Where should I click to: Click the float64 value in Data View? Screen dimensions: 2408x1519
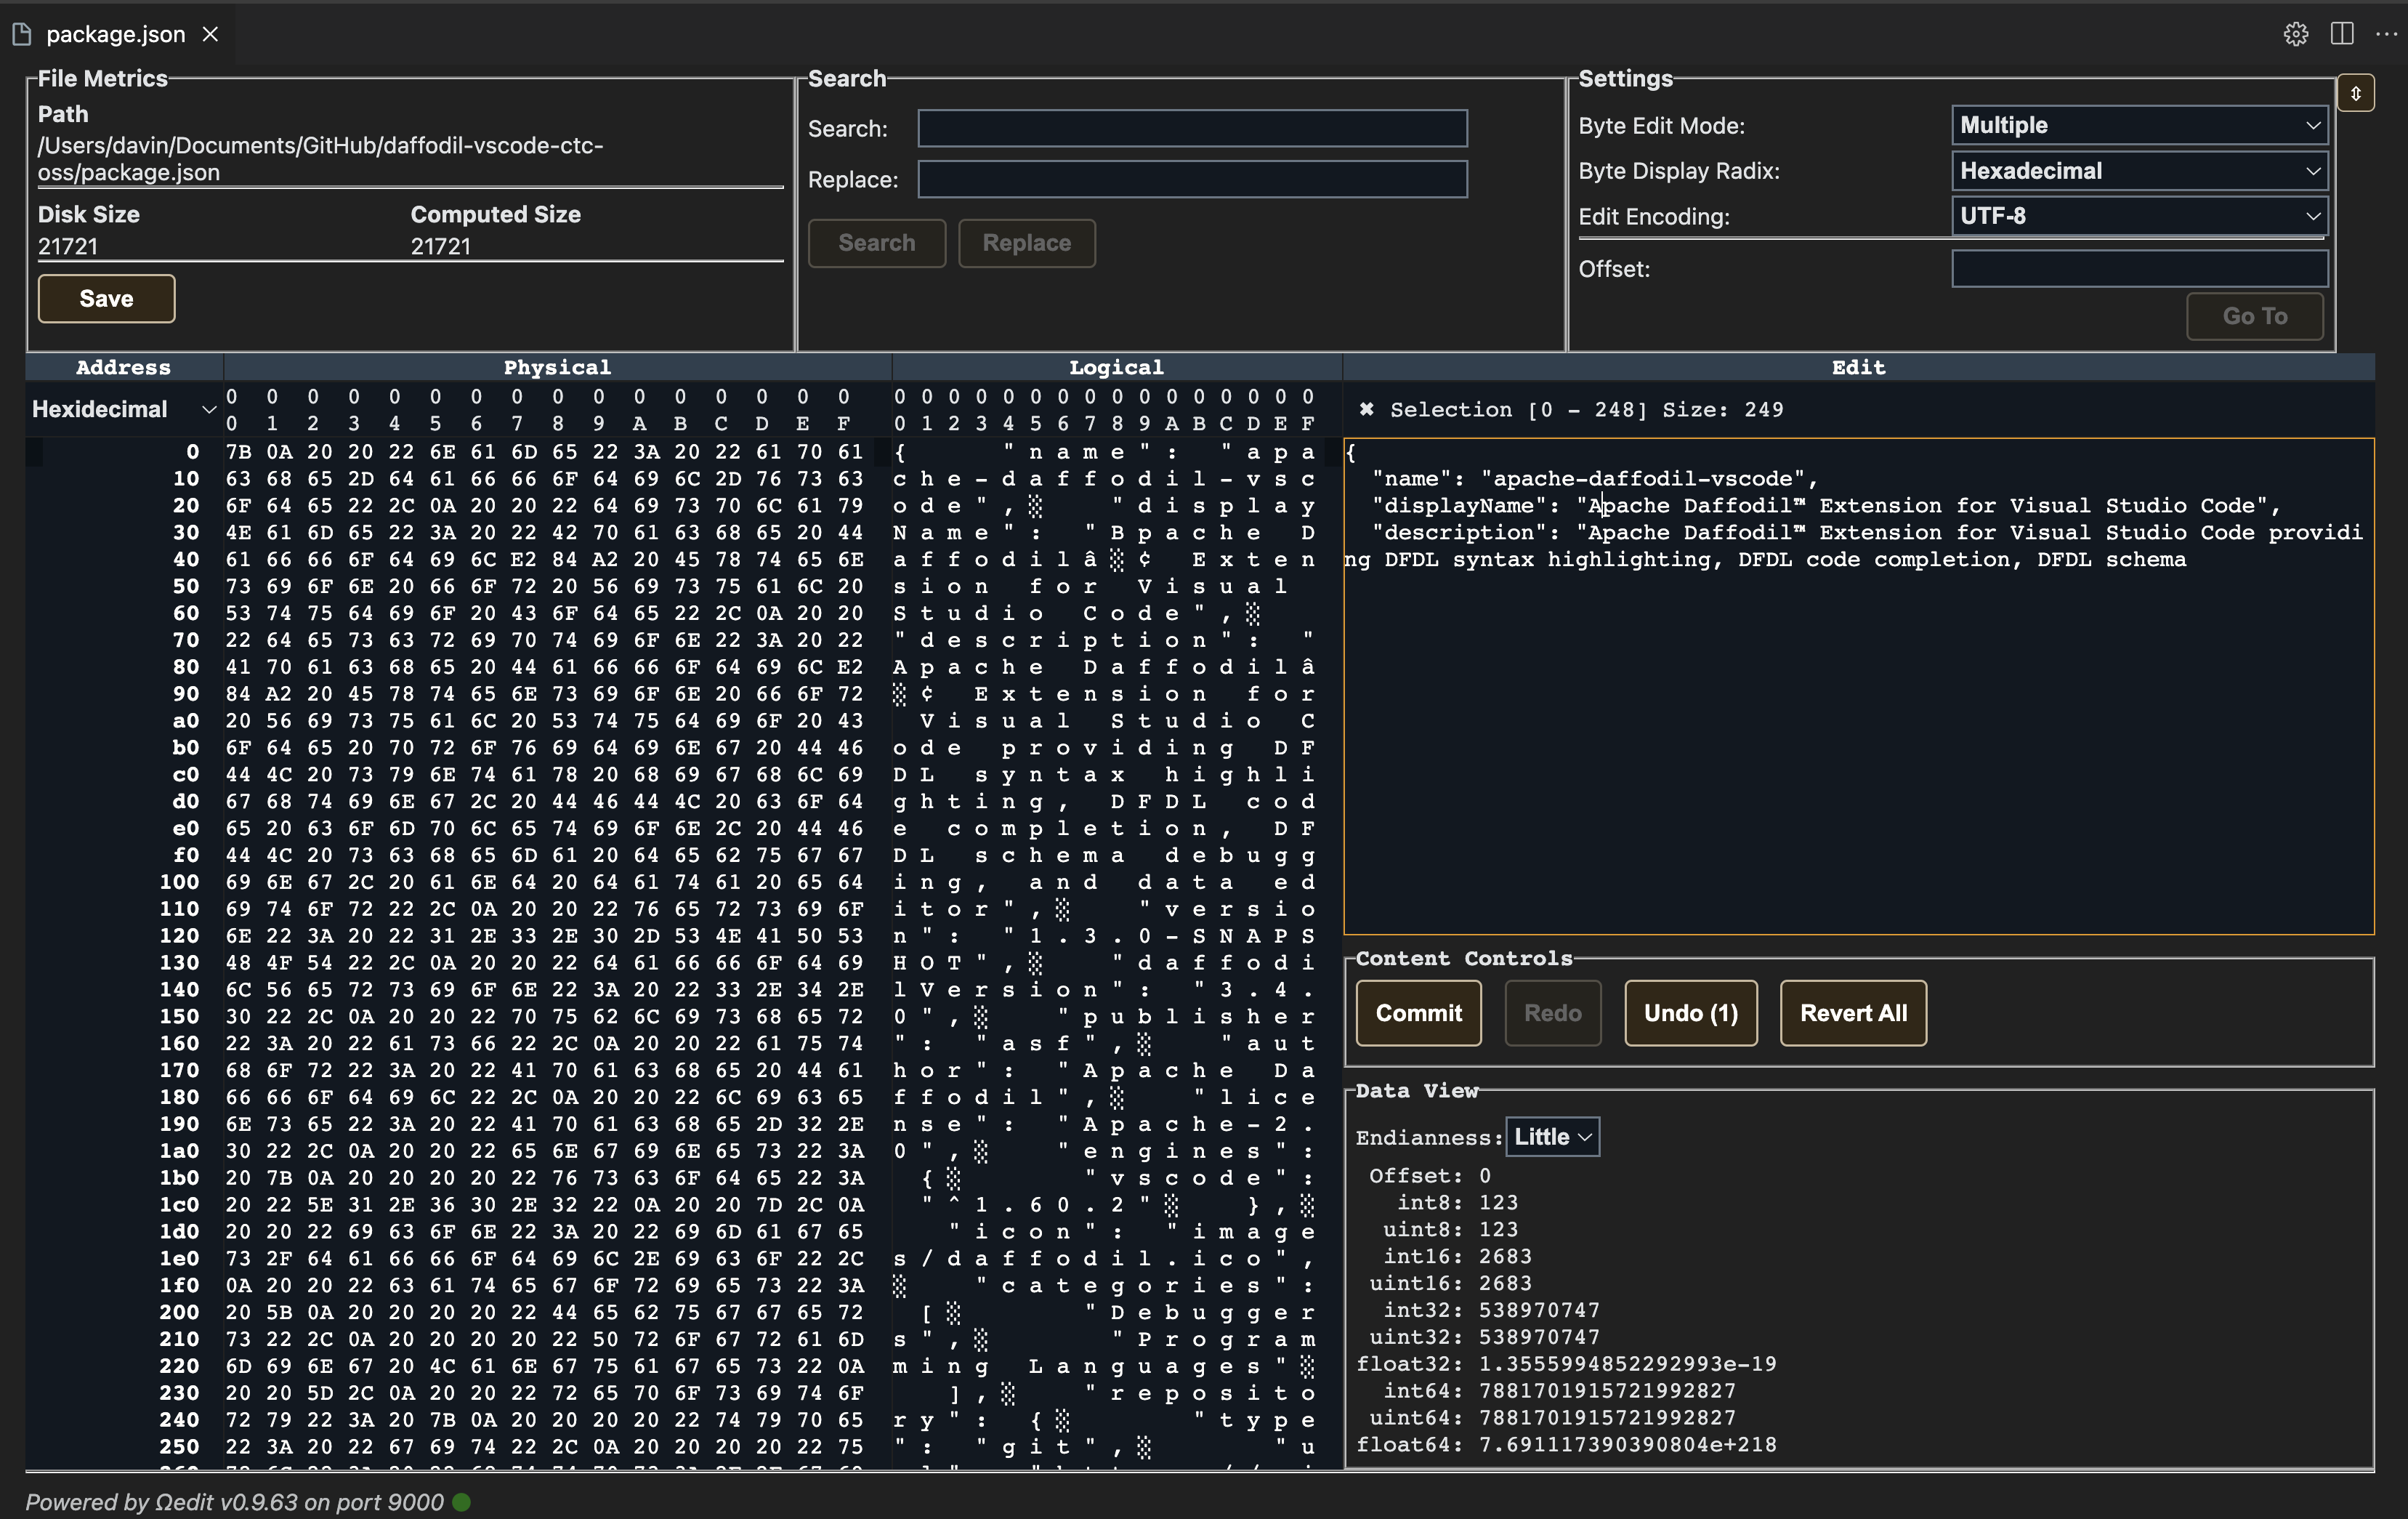click(x=1627, y=1444)
